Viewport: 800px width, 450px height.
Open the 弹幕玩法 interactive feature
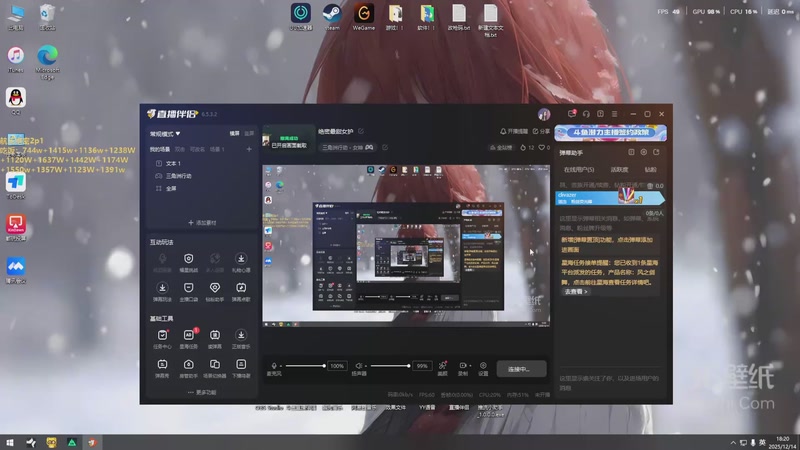[162, 292]
